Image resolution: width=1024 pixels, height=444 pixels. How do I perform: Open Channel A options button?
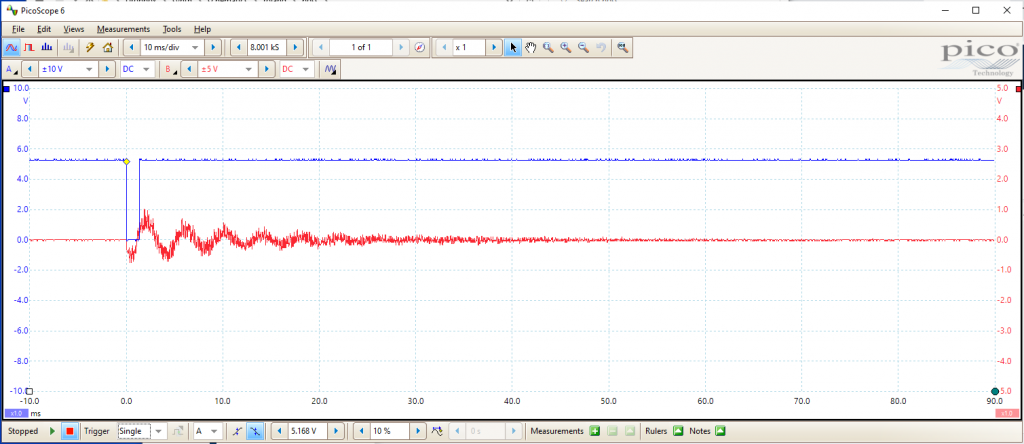tap(10, 69)
